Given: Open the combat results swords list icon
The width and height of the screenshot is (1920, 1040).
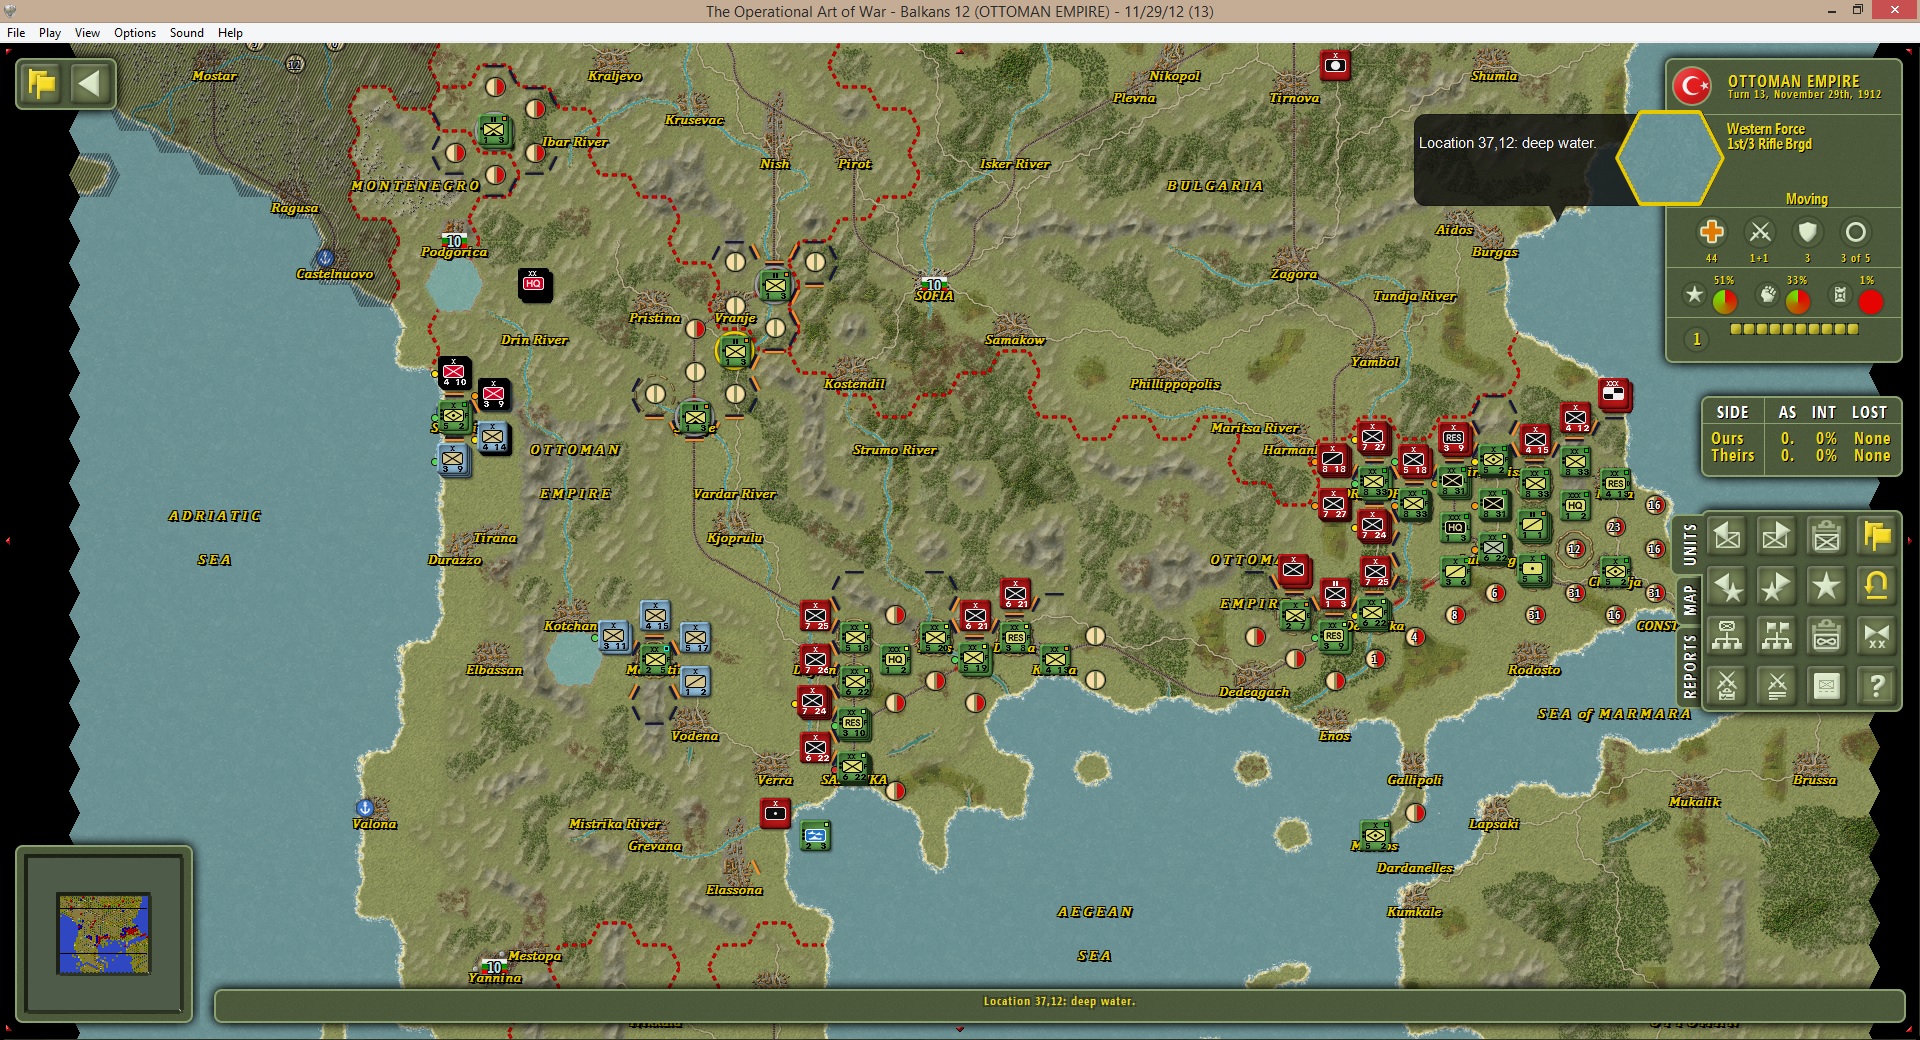Looking at the screenshot, I should coord(1777,686).
